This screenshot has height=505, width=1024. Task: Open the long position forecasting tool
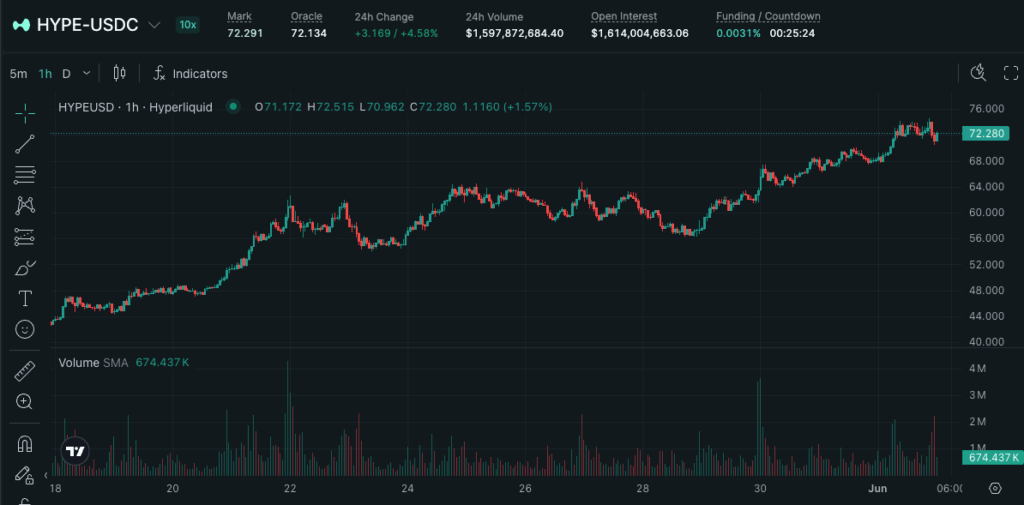[25, 236]
